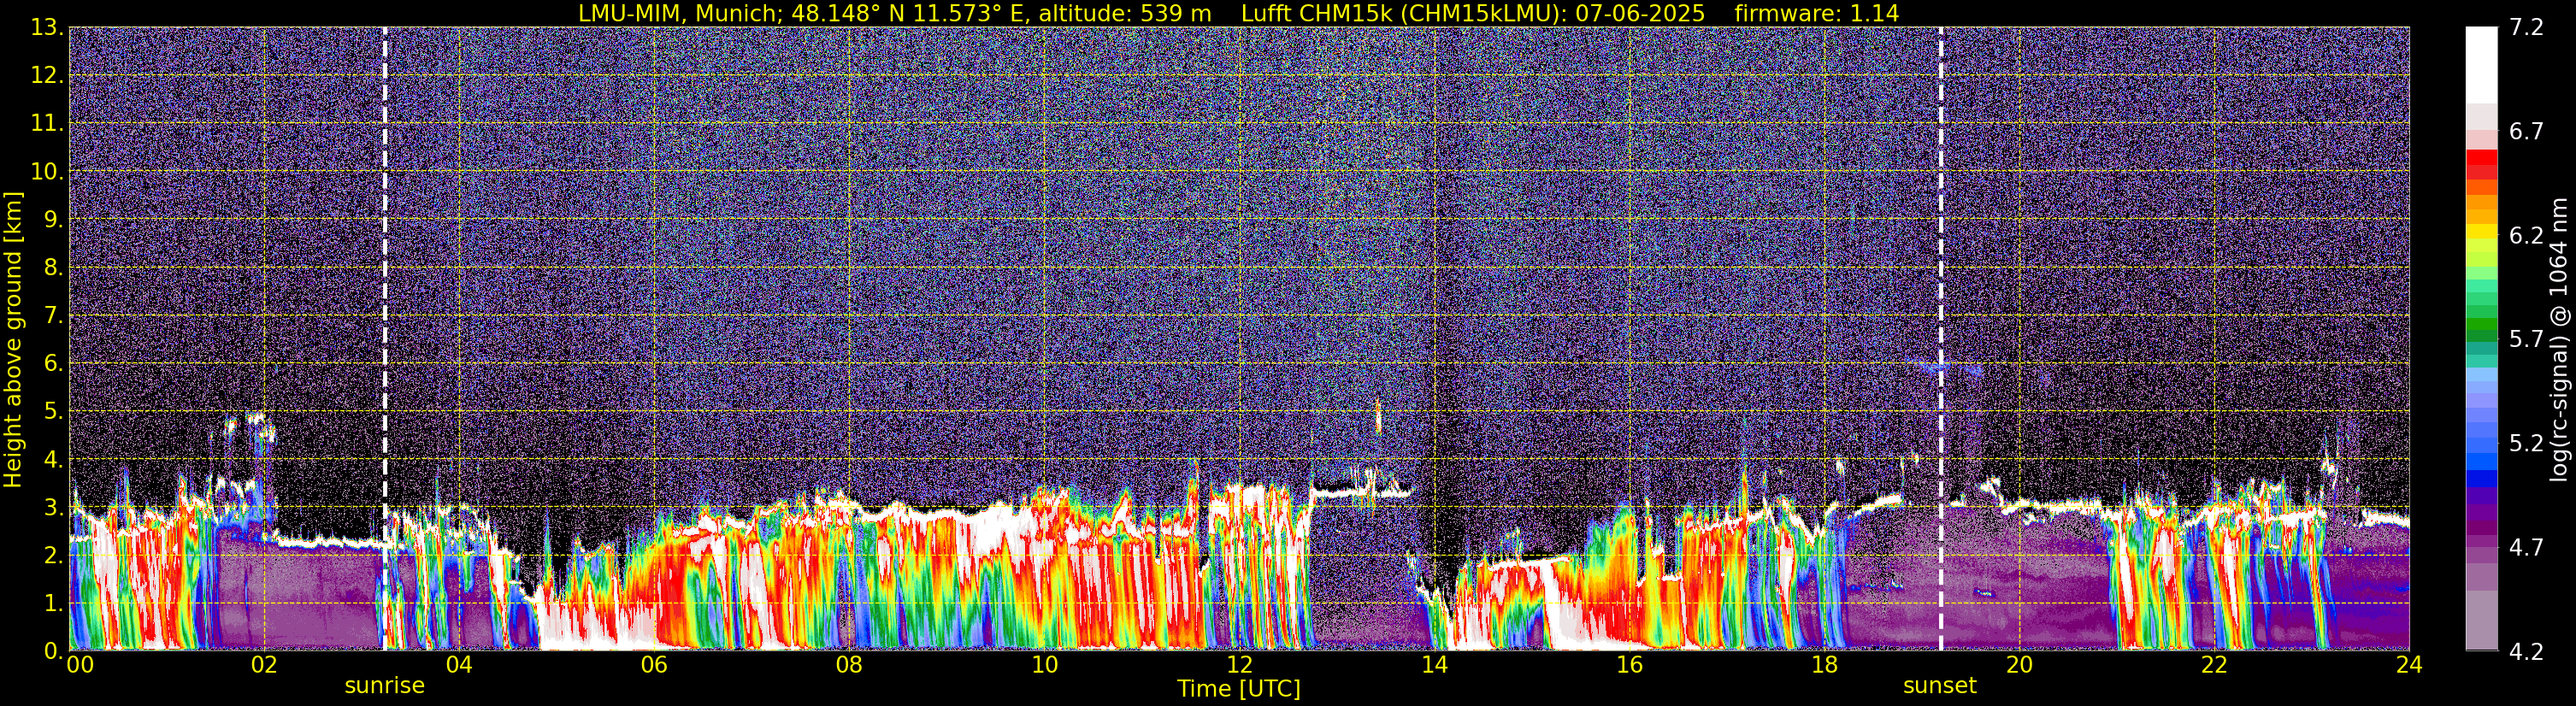
Task: Click height tick label '0.'
Action: tap(53, 651)
